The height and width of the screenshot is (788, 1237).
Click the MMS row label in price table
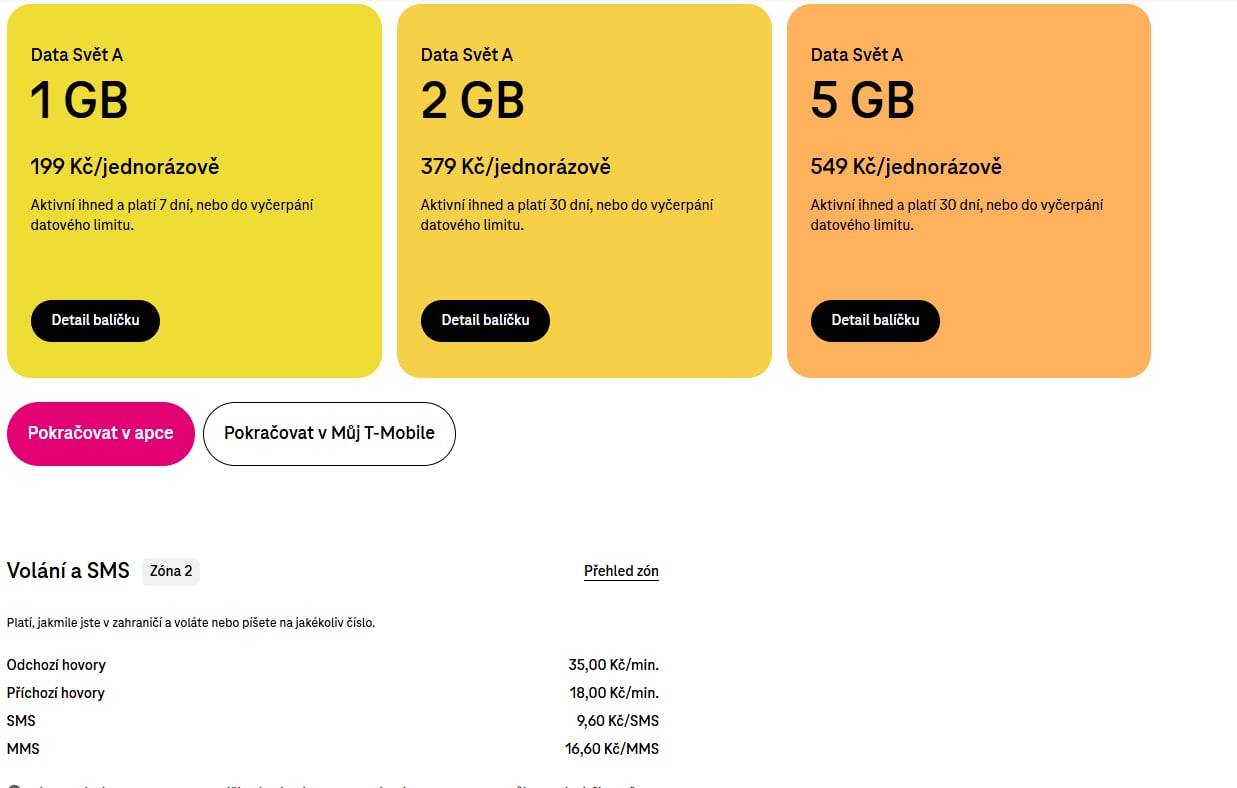point(23,749)
